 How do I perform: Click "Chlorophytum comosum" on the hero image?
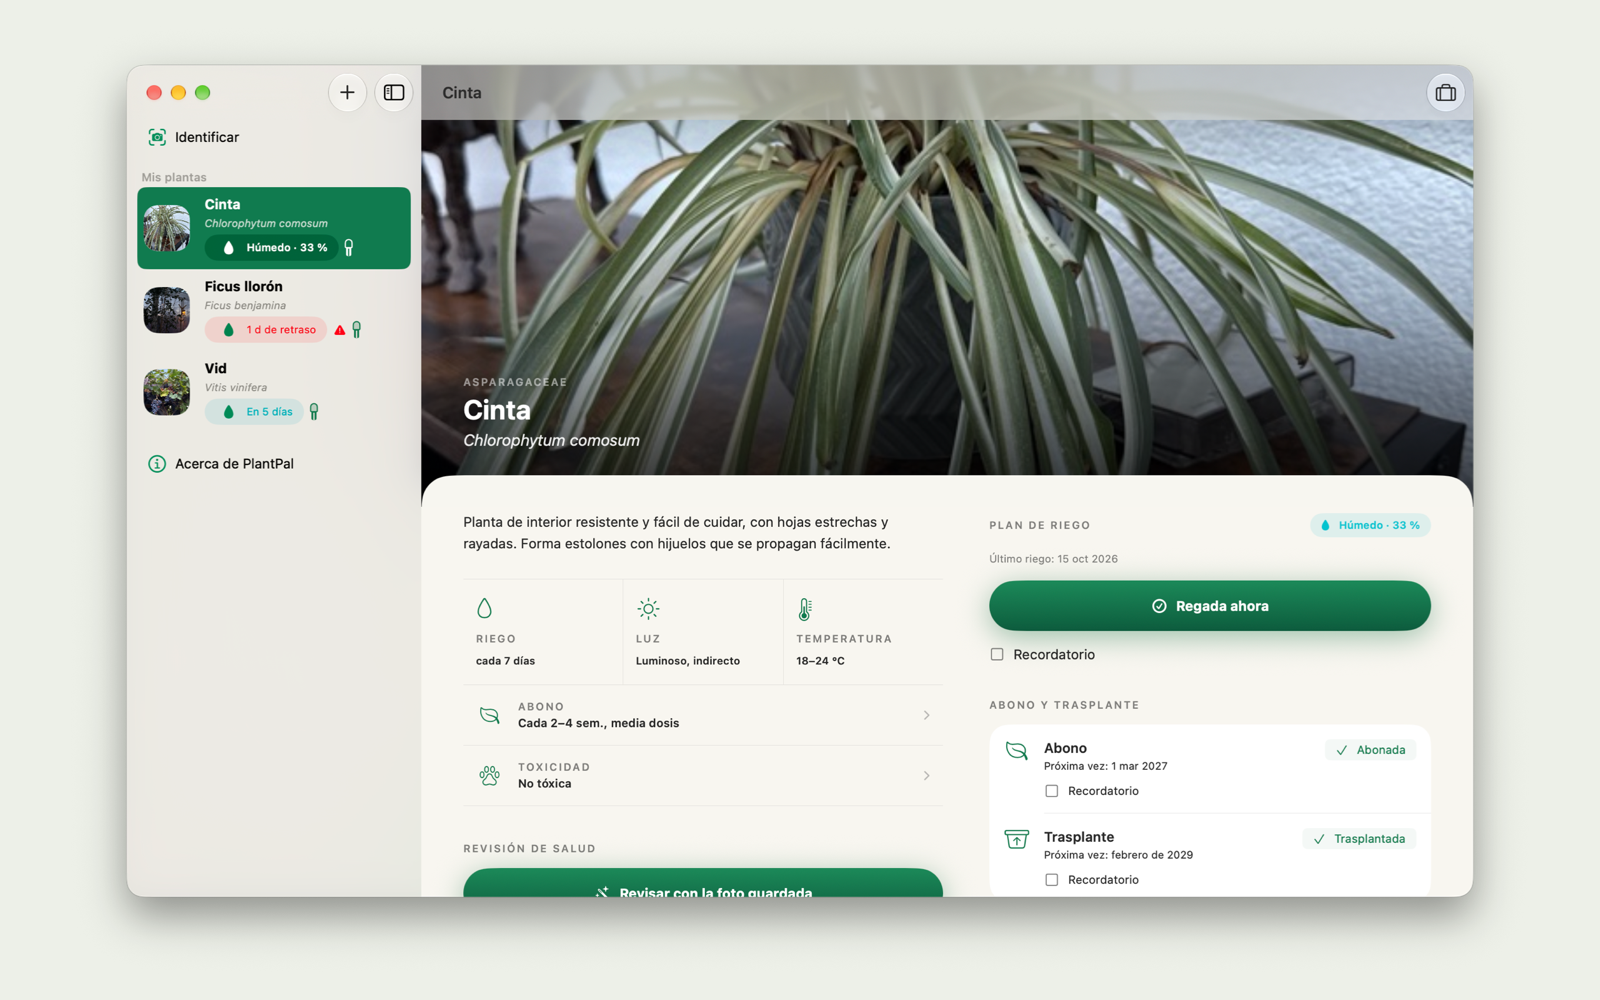pyautogui.click(x=552, y=440)
